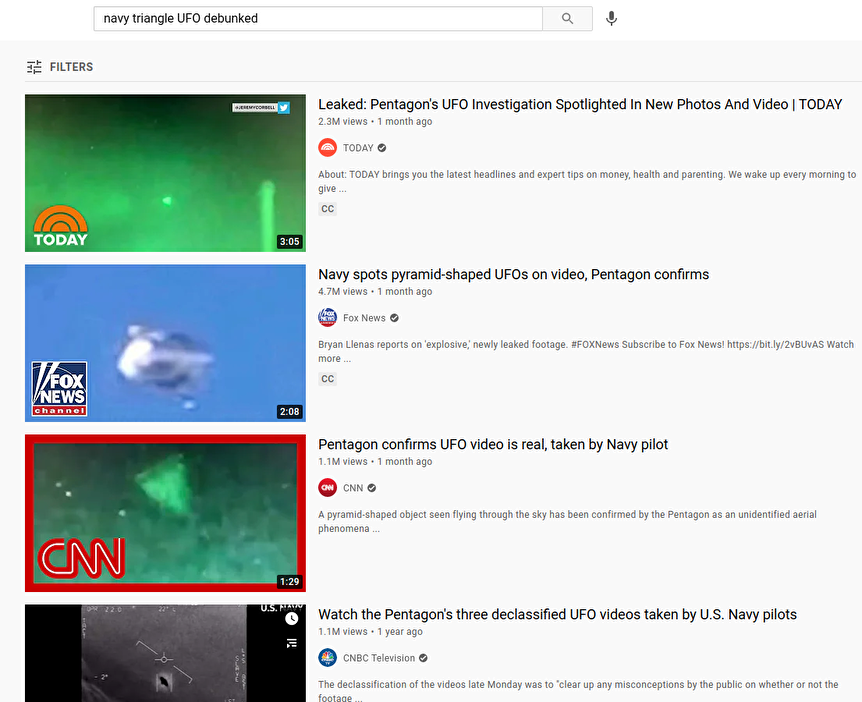862x702 pixels.
Task: Open the CNBC declassified videos thumbnail
Action: (165, 653)
